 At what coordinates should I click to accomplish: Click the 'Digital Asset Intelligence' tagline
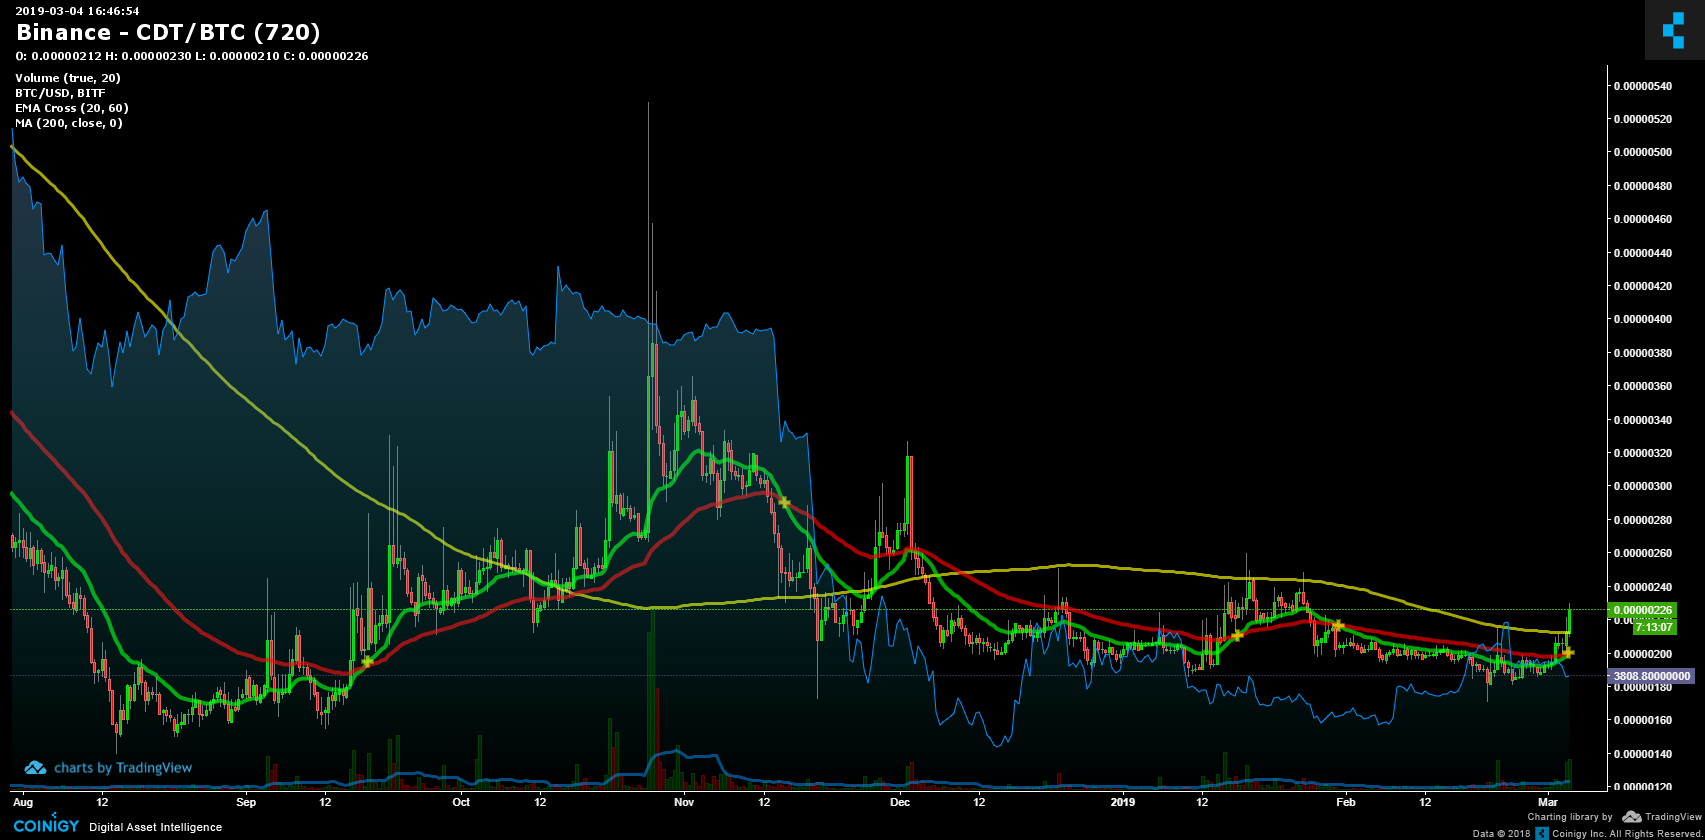coord(156,827)
